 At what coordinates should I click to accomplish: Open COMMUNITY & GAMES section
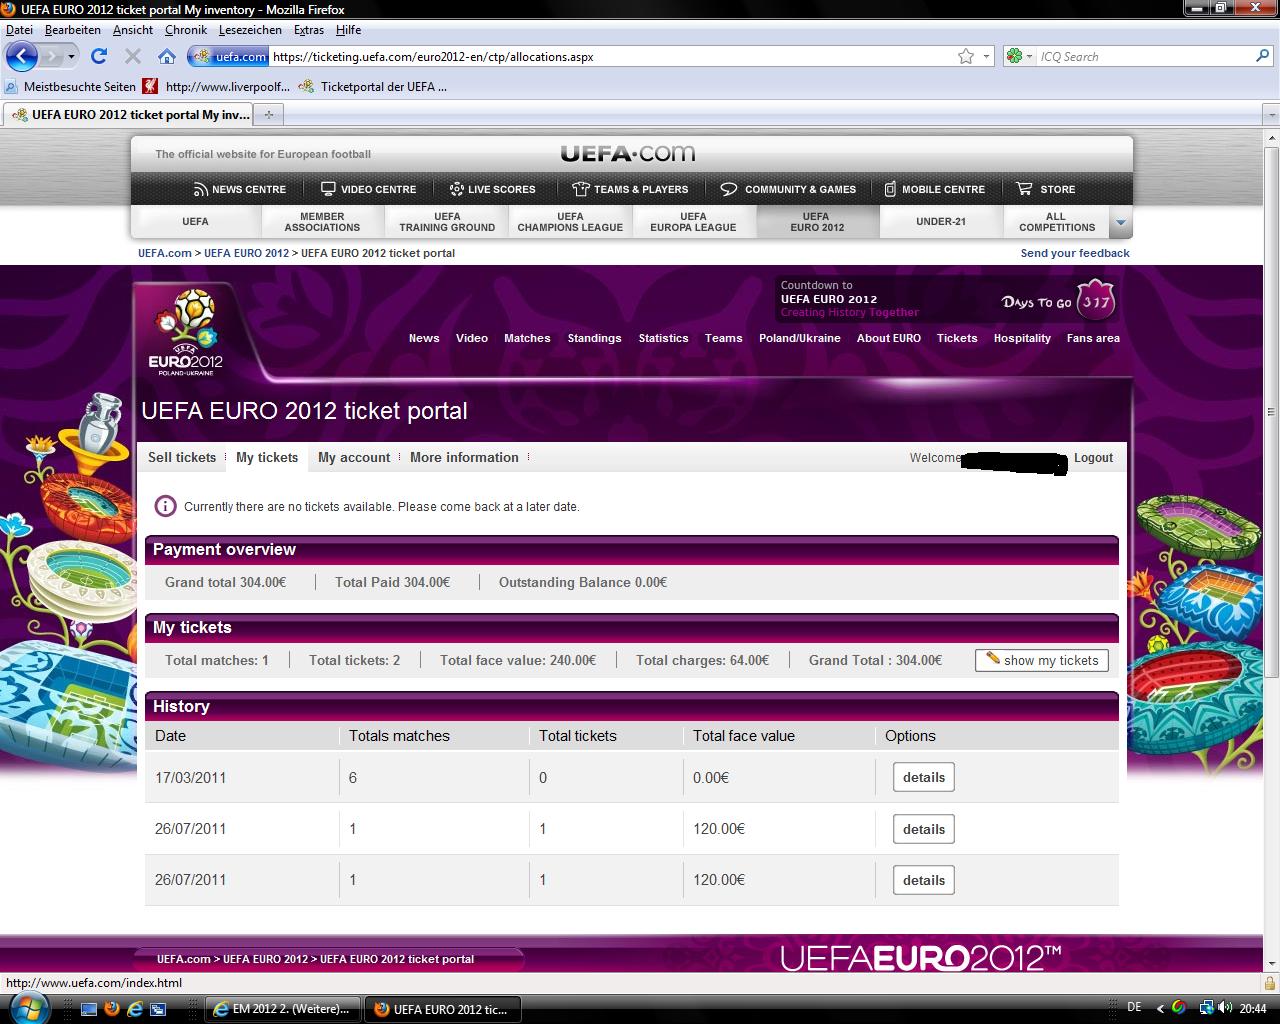tap(788, 189)
